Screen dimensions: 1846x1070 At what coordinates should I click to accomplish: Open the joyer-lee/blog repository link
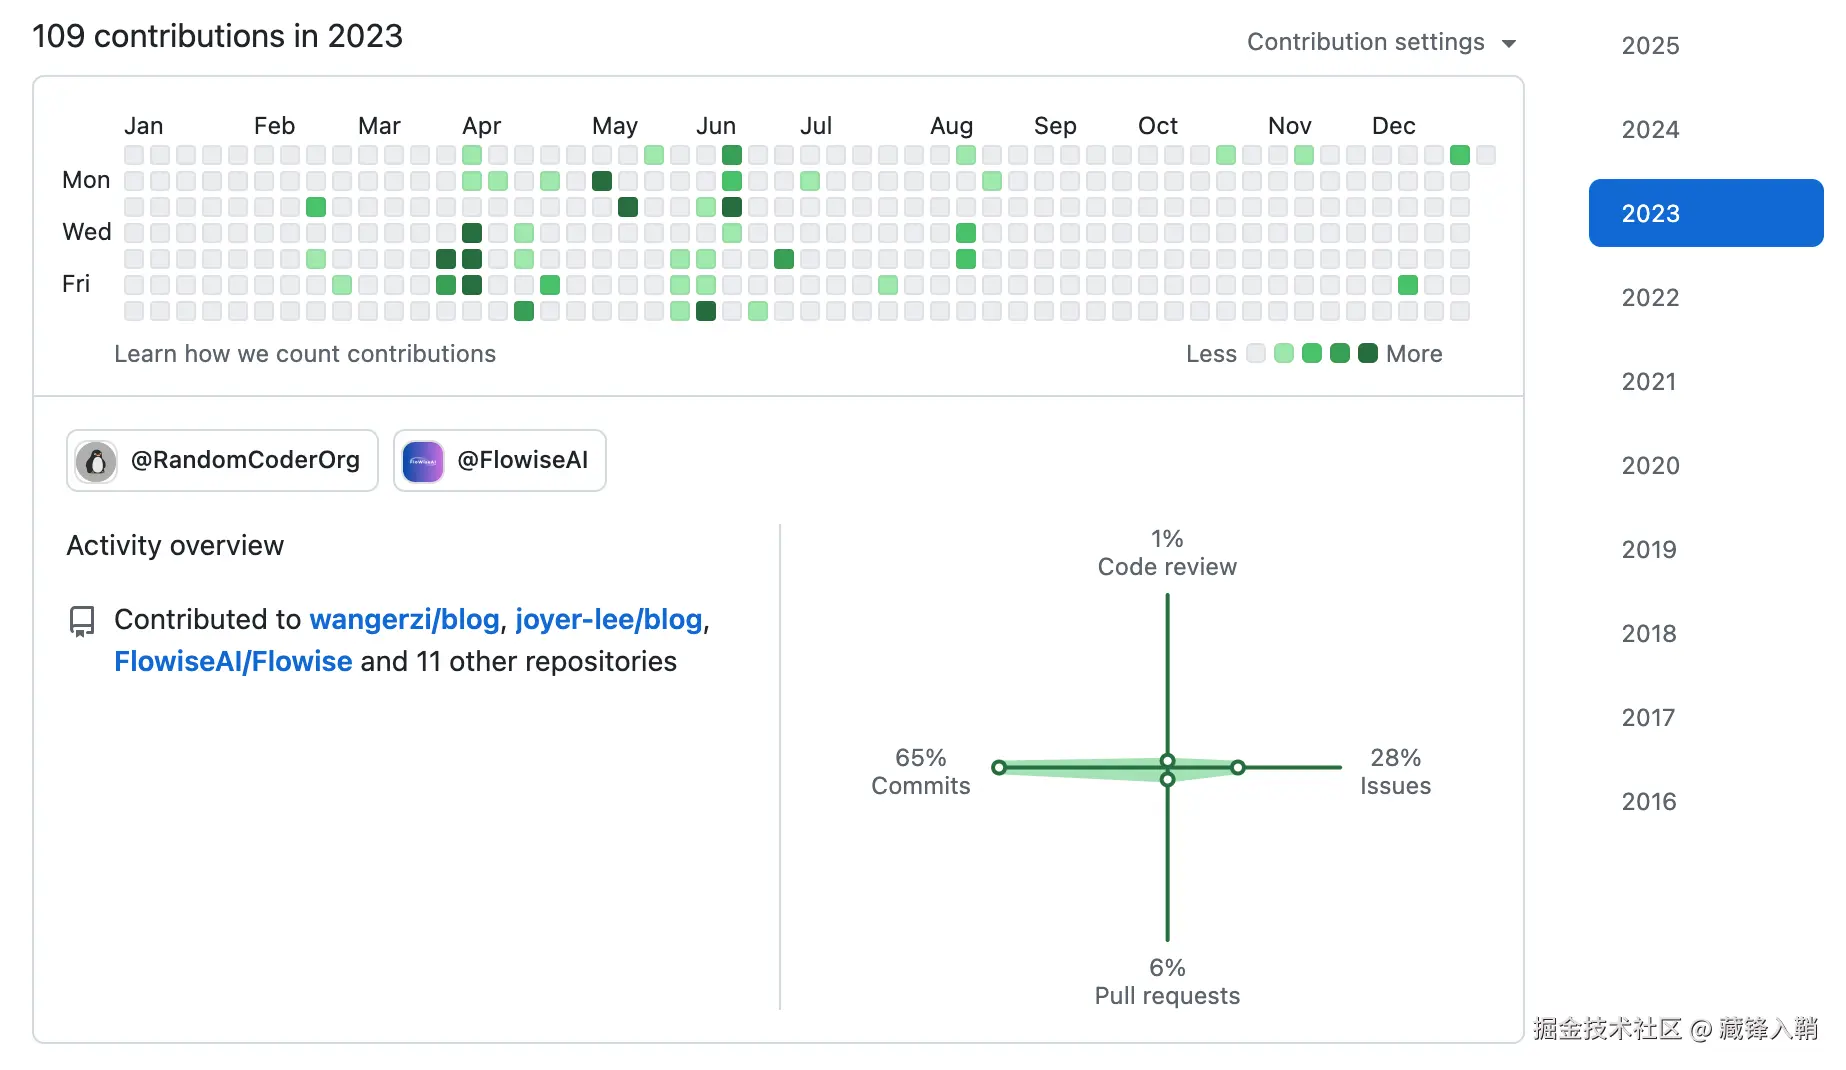608,619
